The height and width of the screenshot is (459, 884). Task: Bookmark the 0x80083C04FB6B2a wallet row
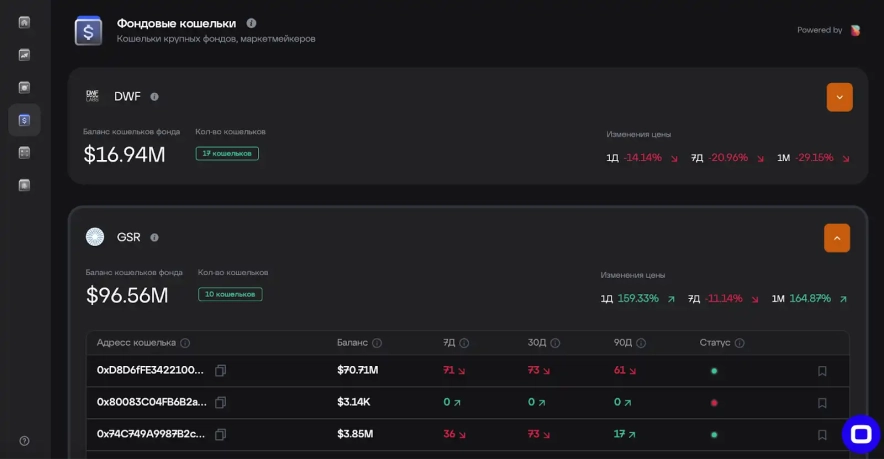[x=822, y=403]
